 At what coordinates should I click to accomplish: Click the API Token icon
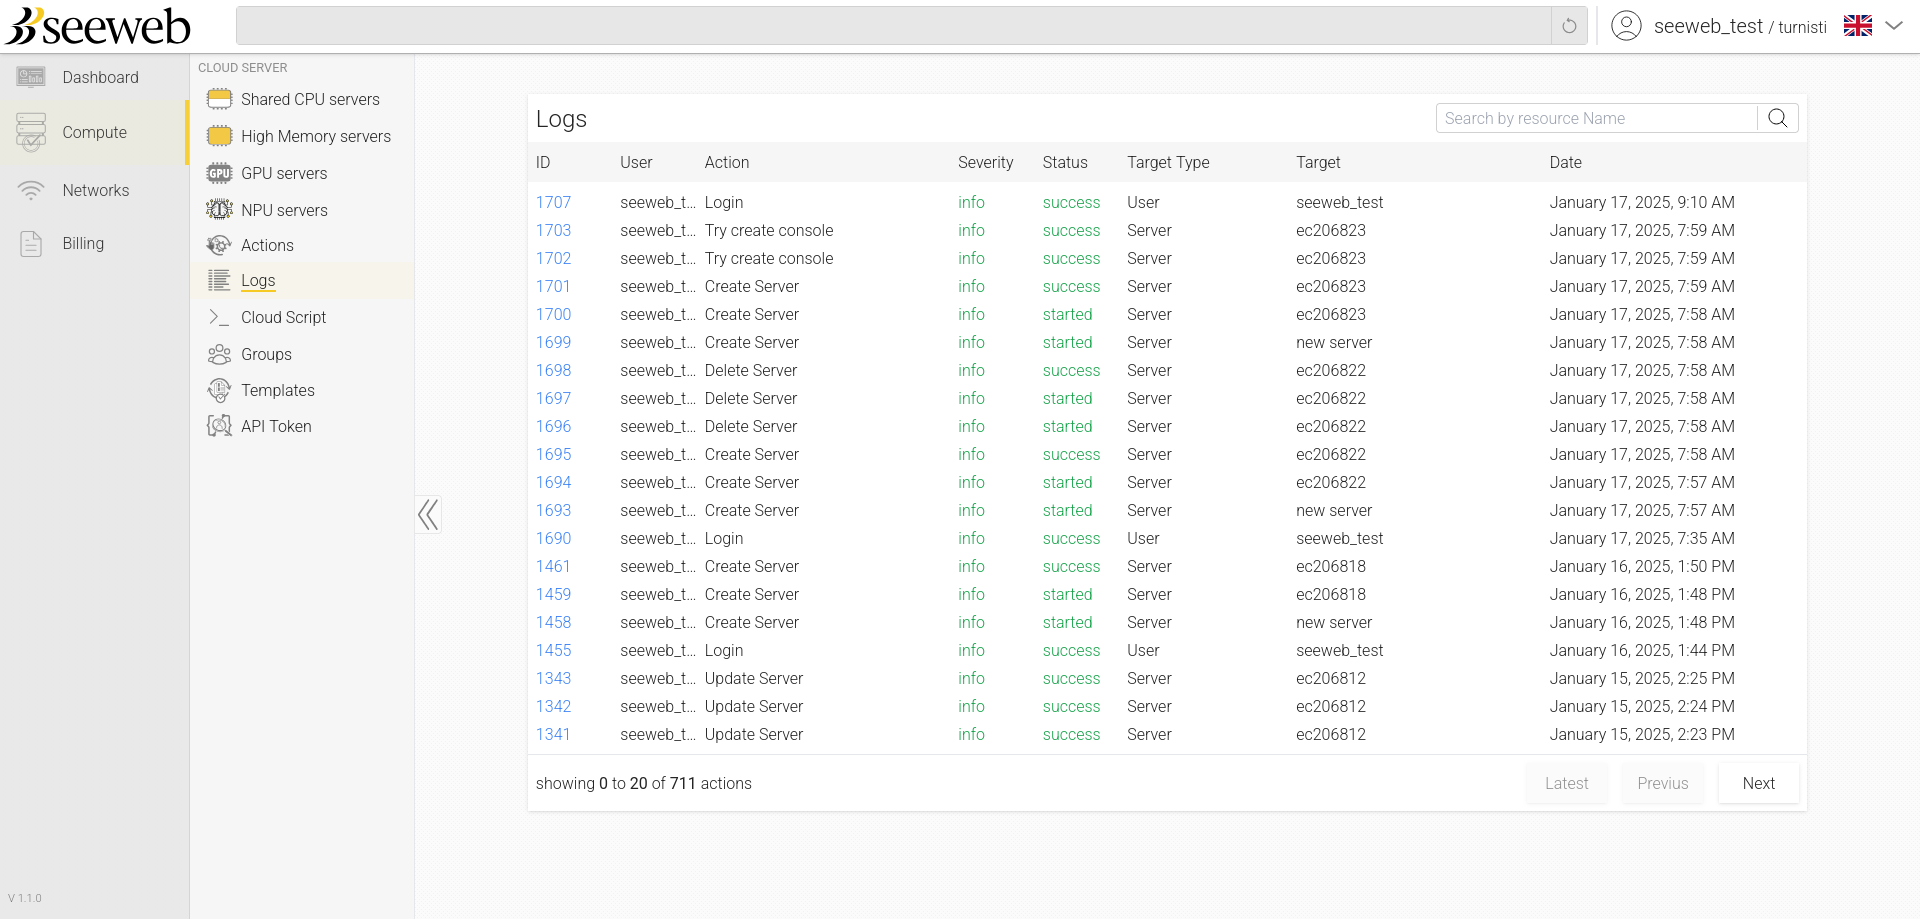pyautogui.click(x=219, y=426)
